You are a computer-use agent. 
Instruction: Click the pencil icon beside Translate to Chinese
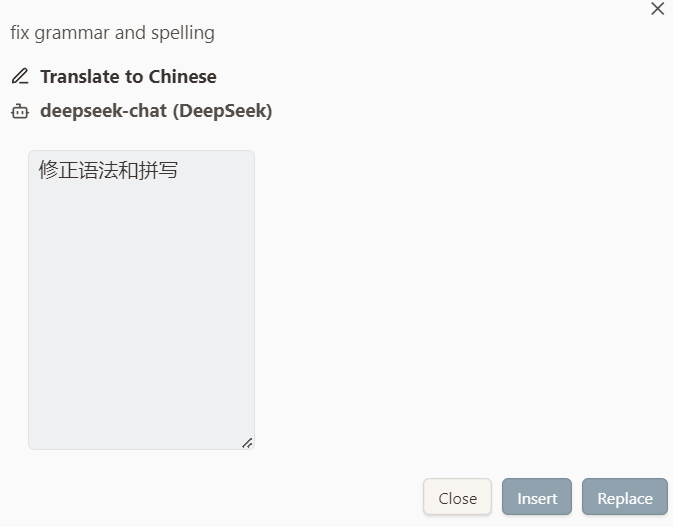pos(20,76)
